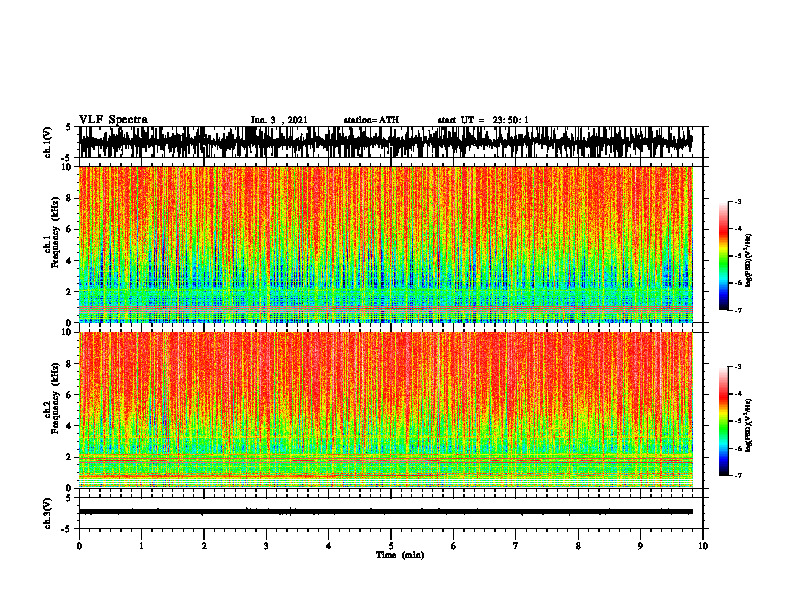Click the ch.1 voltage waveform trace

coord(386,142)
